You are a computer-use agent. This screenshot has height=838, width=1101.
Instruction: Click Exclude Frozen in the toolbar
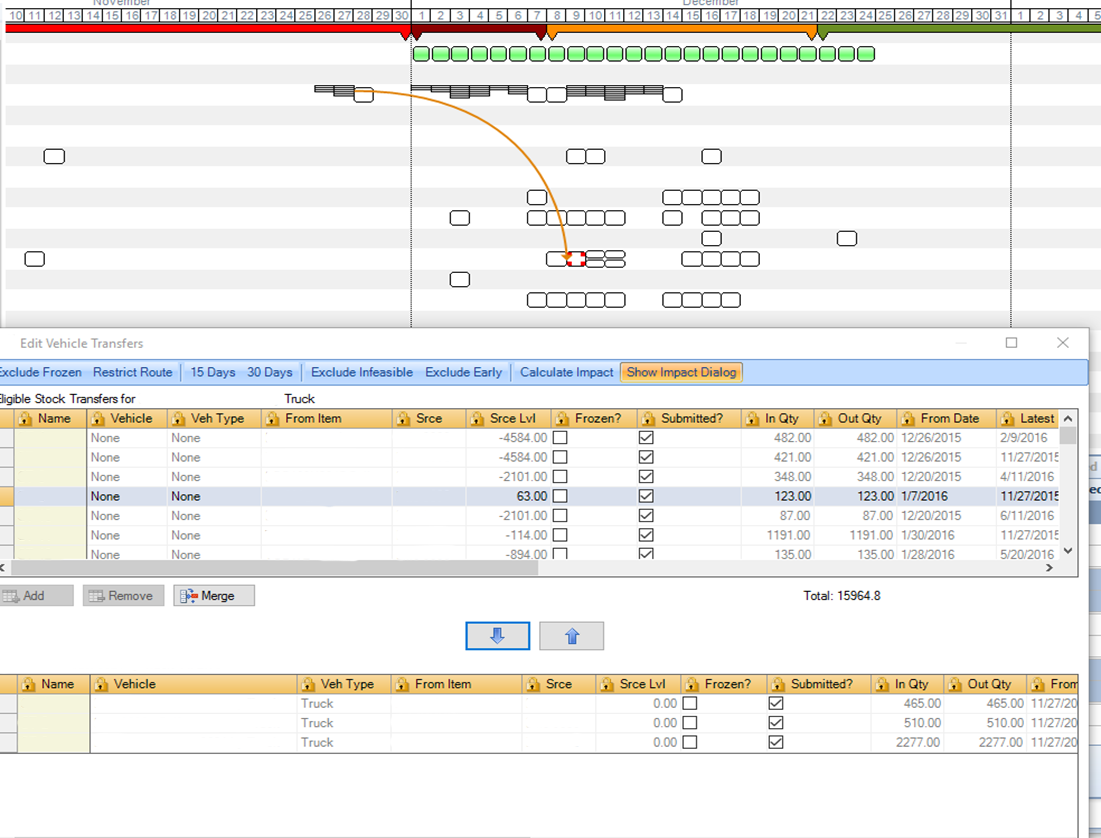[x=41, y=372]
